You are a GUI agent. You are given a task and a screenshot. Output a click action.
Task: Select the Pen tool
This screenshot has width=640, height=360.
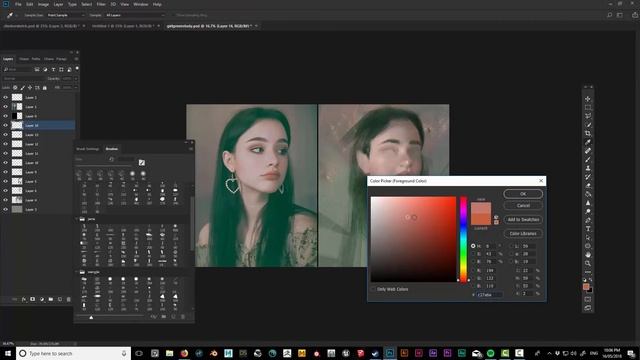click(588, 220)
